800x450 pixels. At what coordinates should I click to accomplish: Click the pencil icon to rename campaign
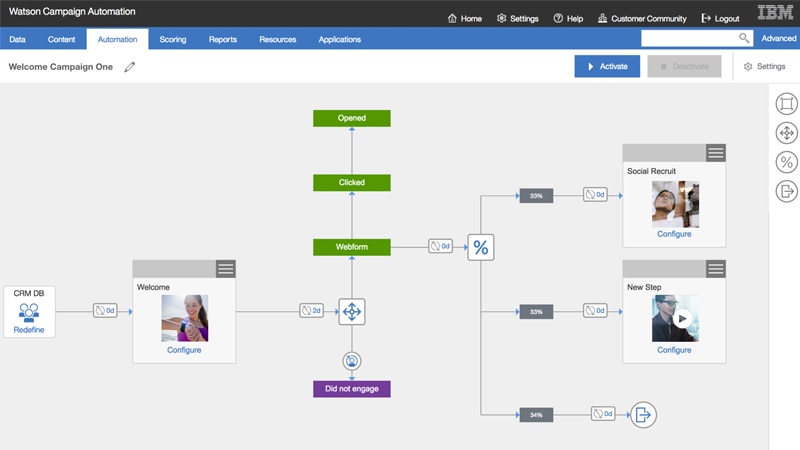130,67
